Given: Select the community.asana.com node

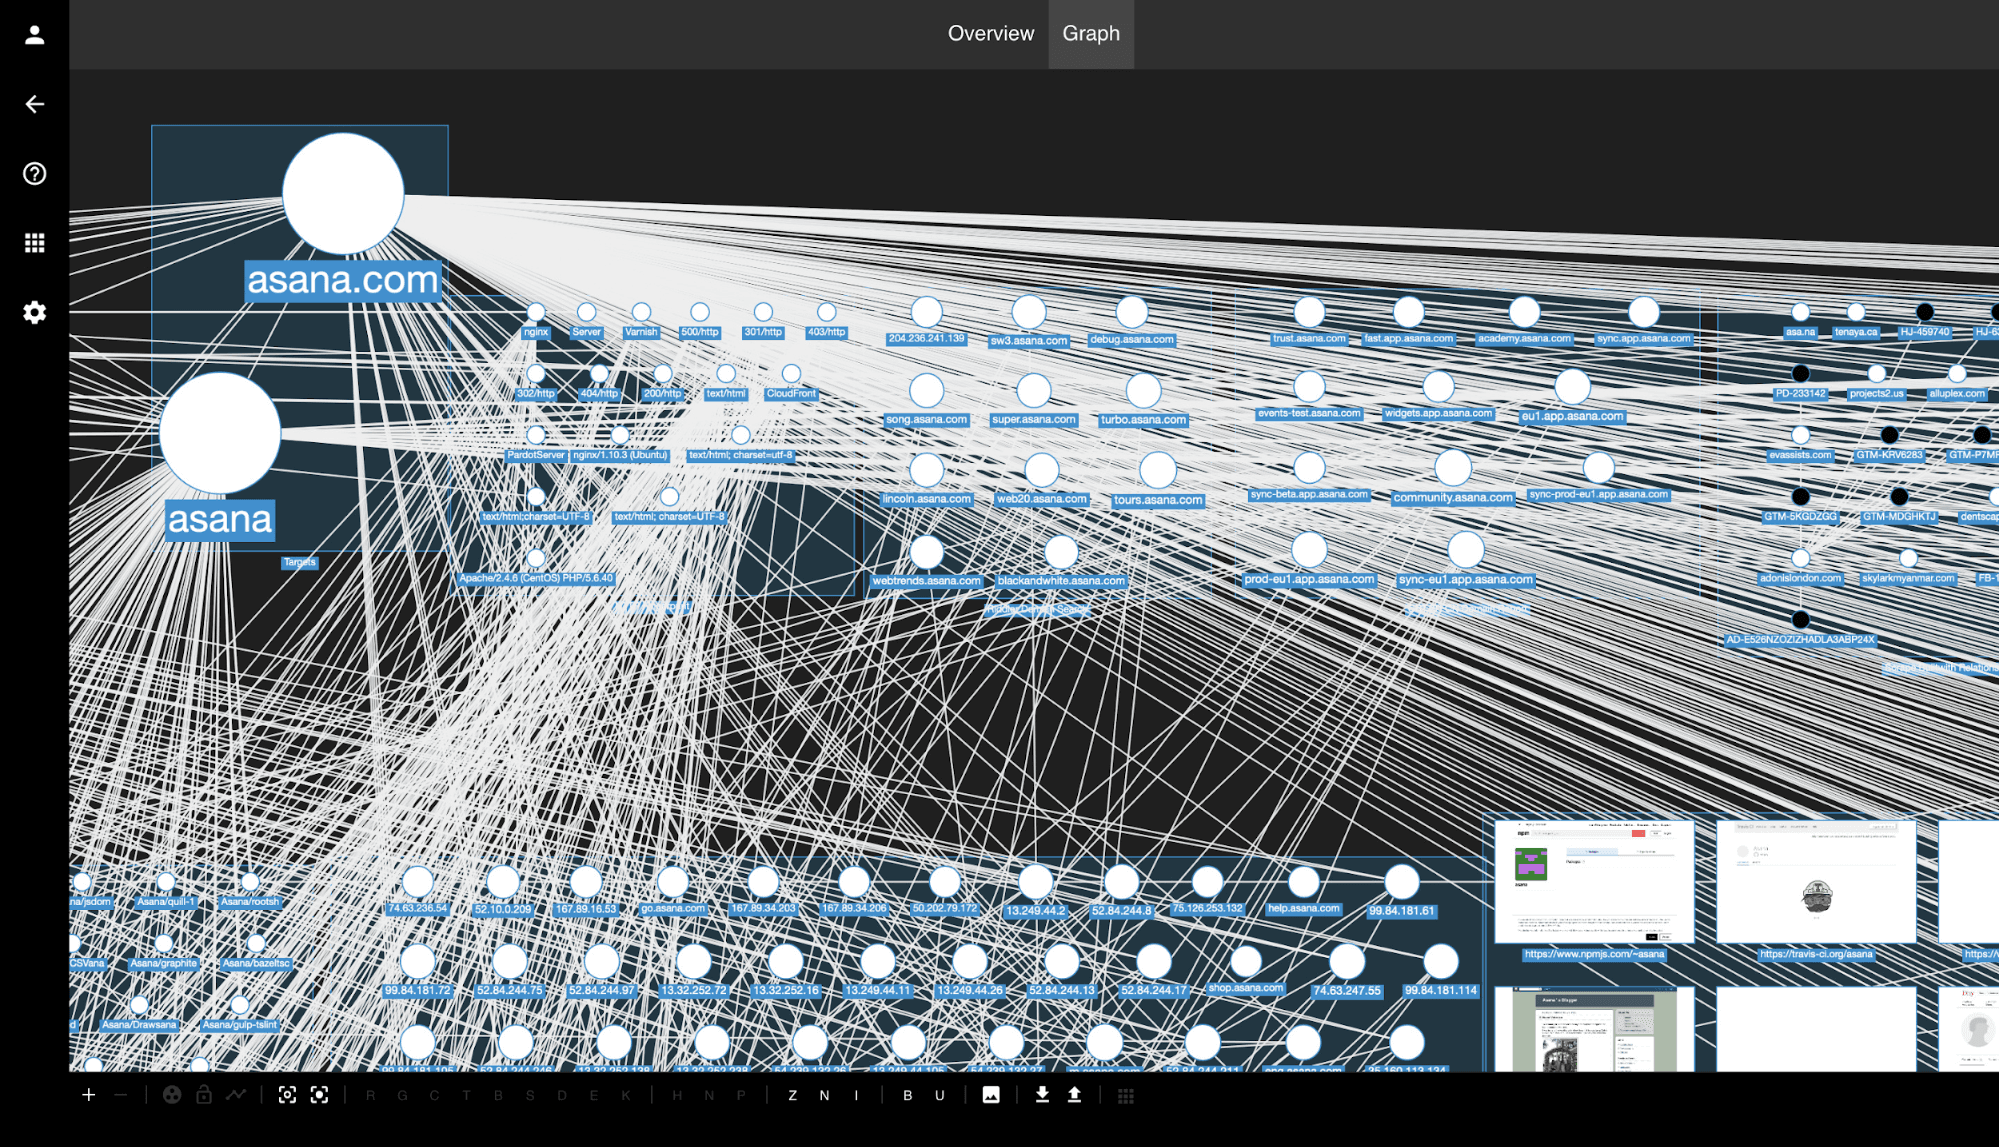Looking at the screenshot, I should coord(1453,467).
